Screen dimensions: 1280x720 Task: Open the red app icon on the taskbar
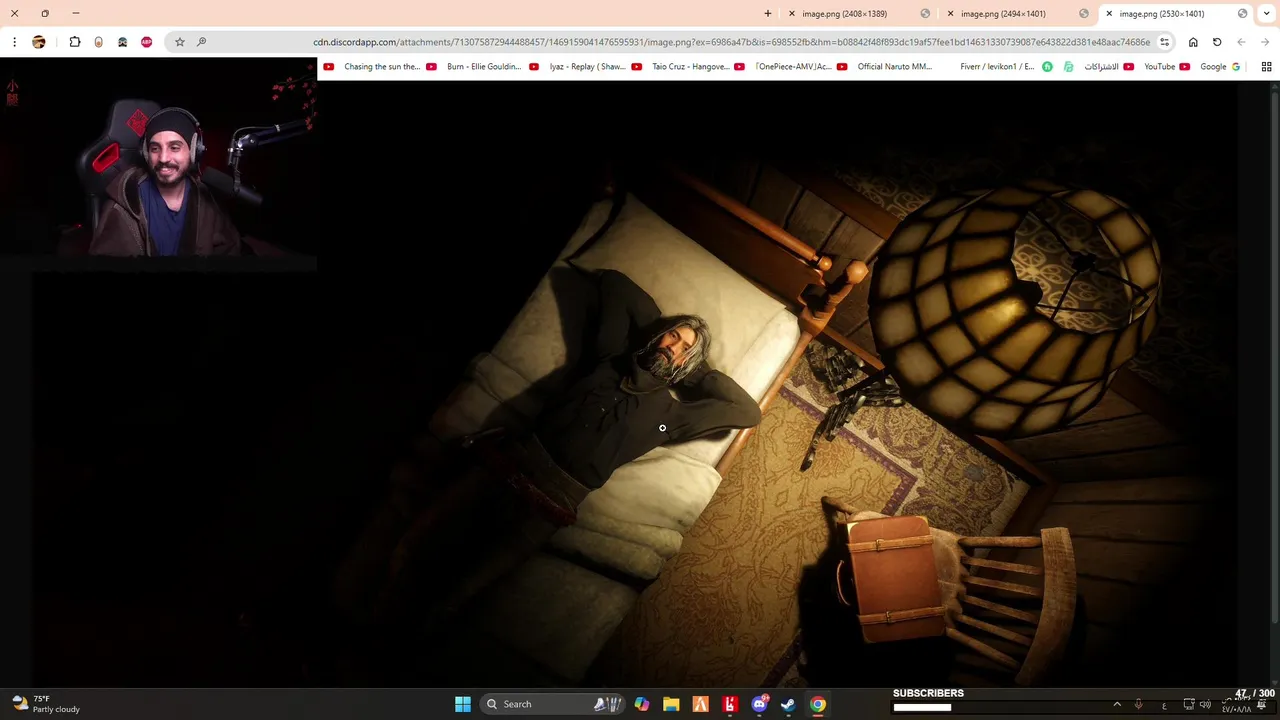730,704
